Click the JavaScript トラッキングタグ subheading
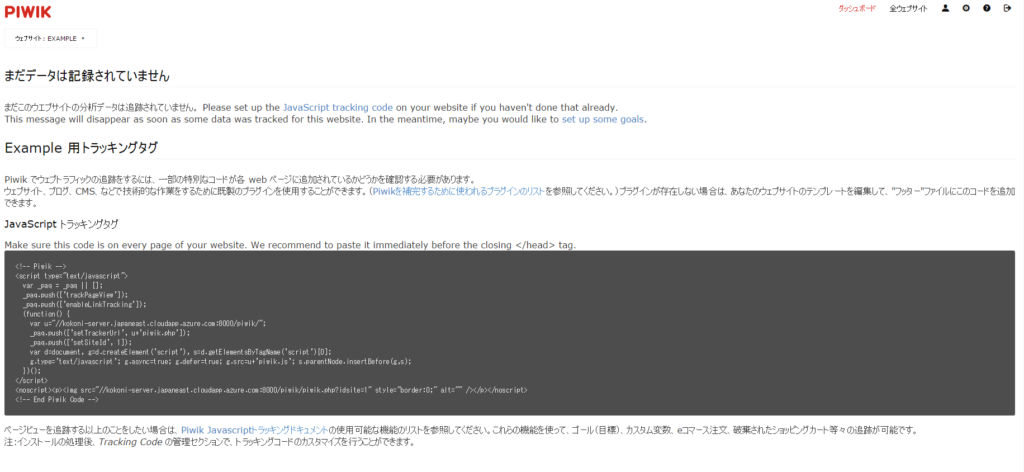 61,224
